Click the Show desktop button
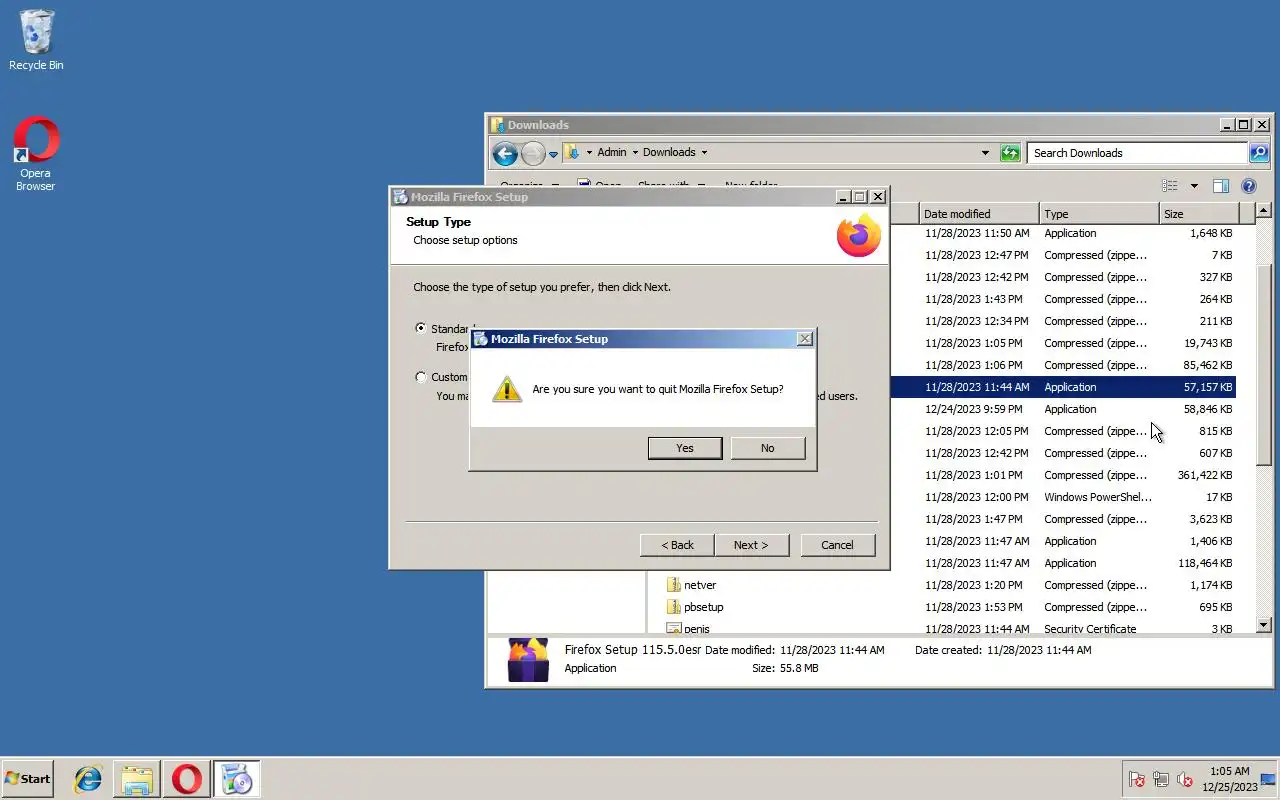Image resolution: width=1280 pixels, height=800 pixels. (1269, 779)
